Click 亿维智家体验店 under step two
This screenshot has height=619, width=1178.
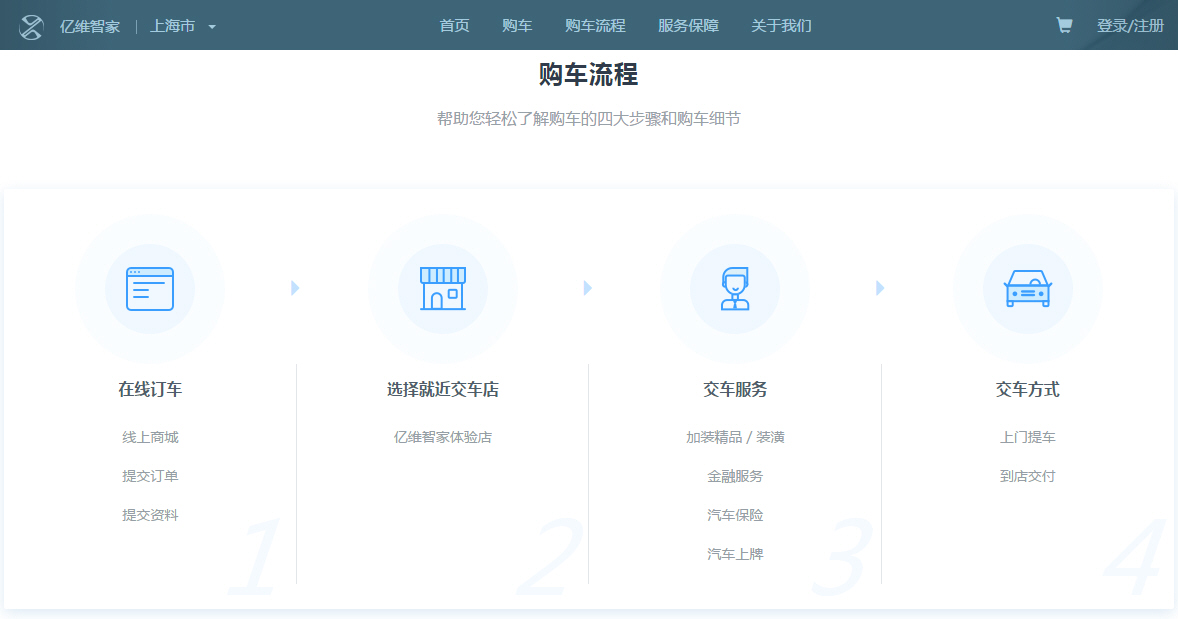pyautogui.click(x=442, y=437)
